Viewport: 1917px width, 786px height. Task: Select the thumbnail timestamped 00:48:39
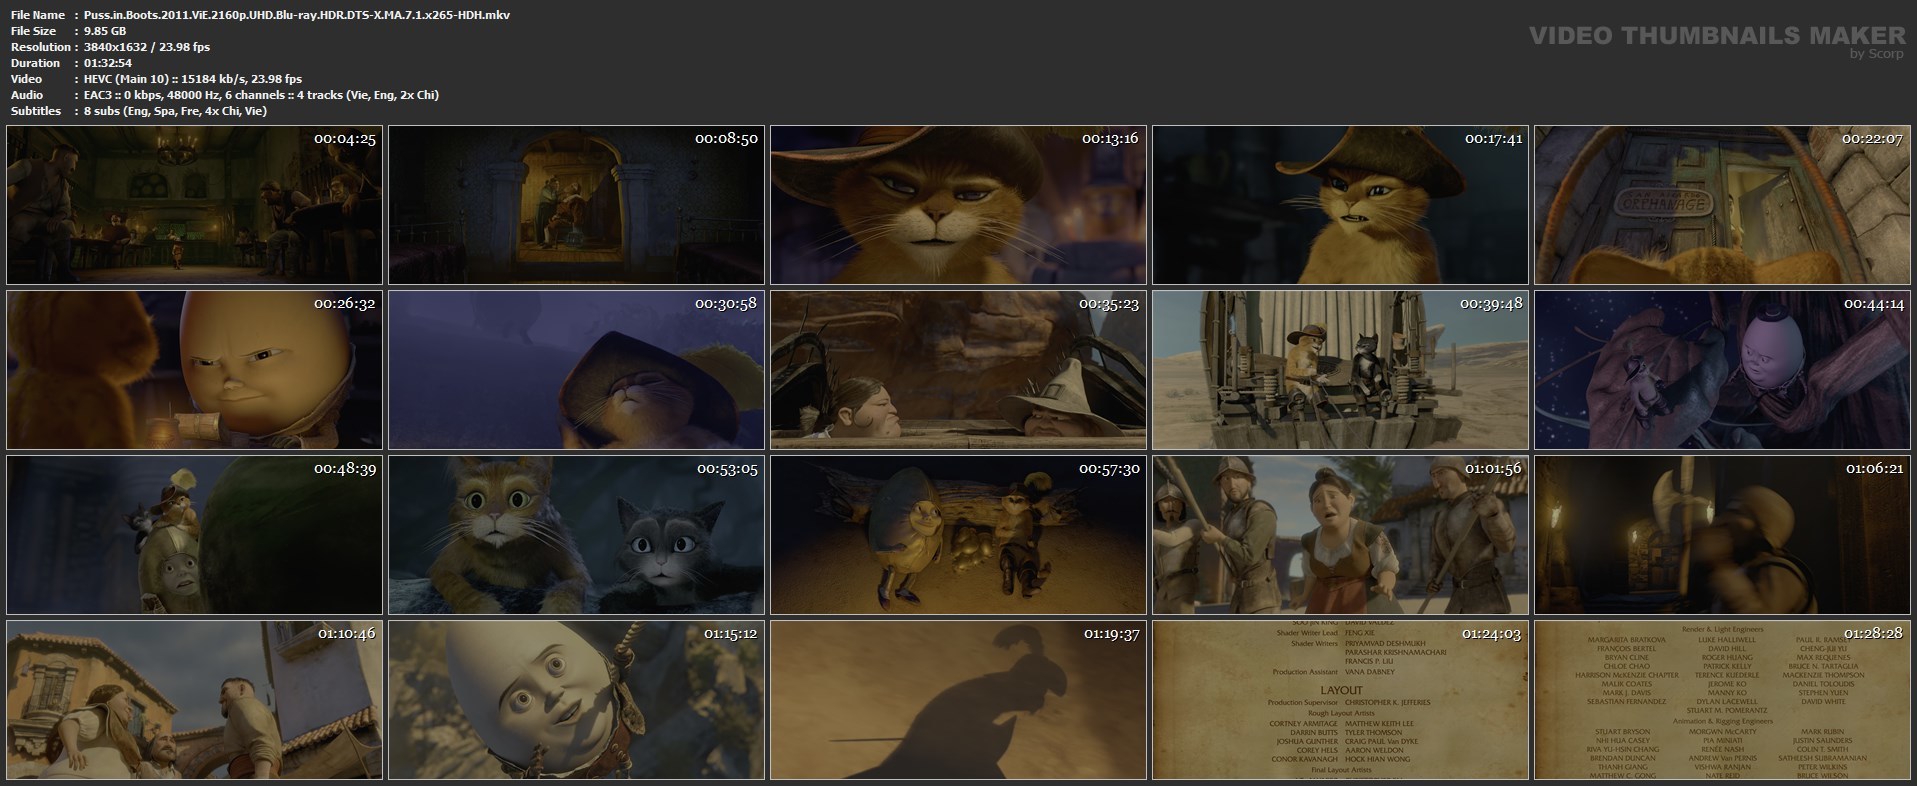click(x=194, y=535)
